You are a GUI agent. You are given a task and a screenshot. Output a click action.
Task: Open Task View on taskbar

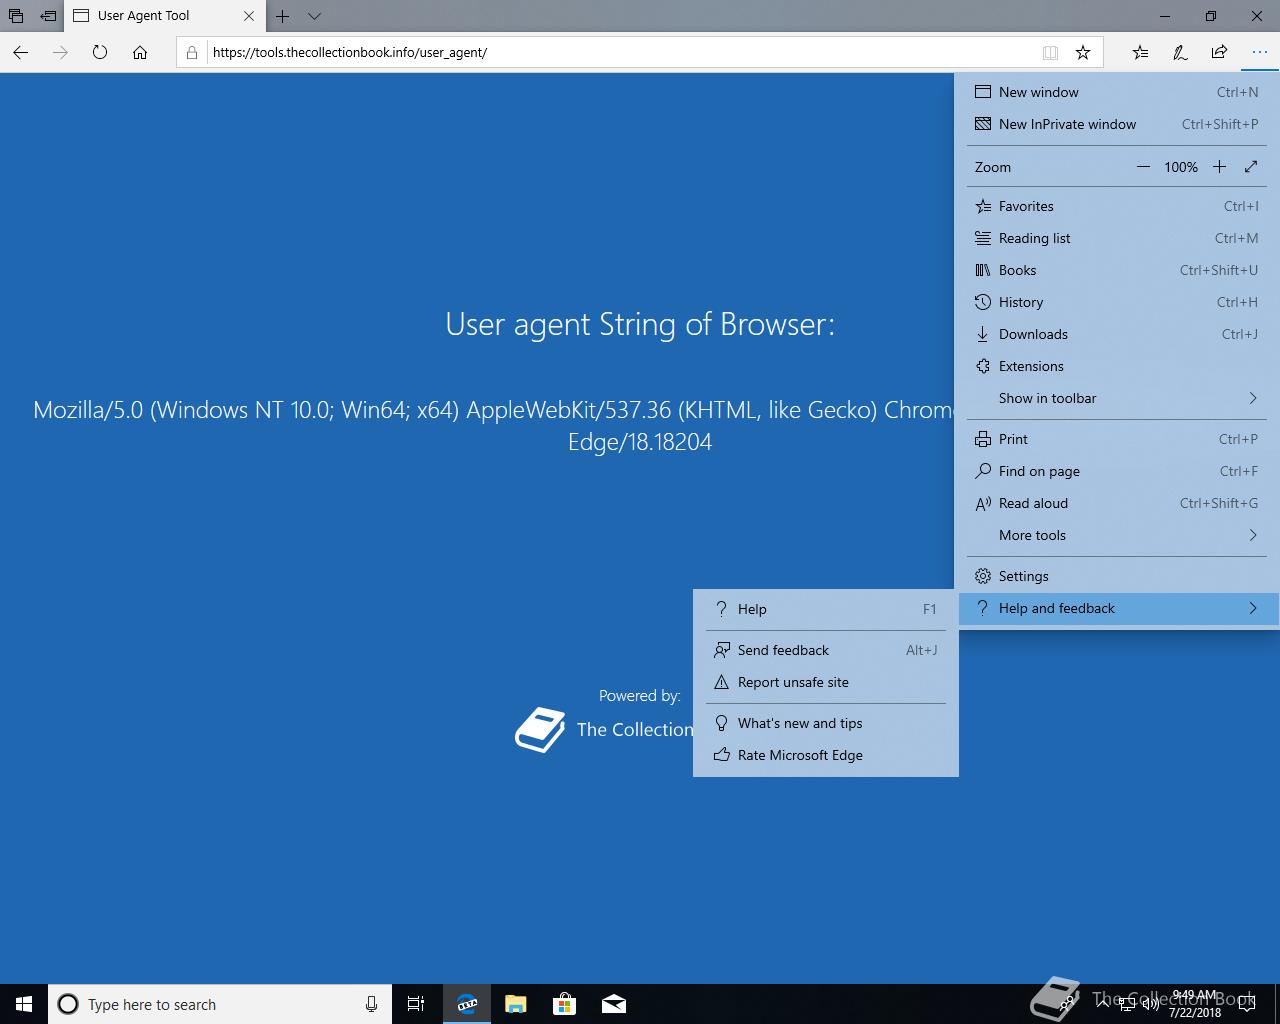click(x=416, y=1004)
